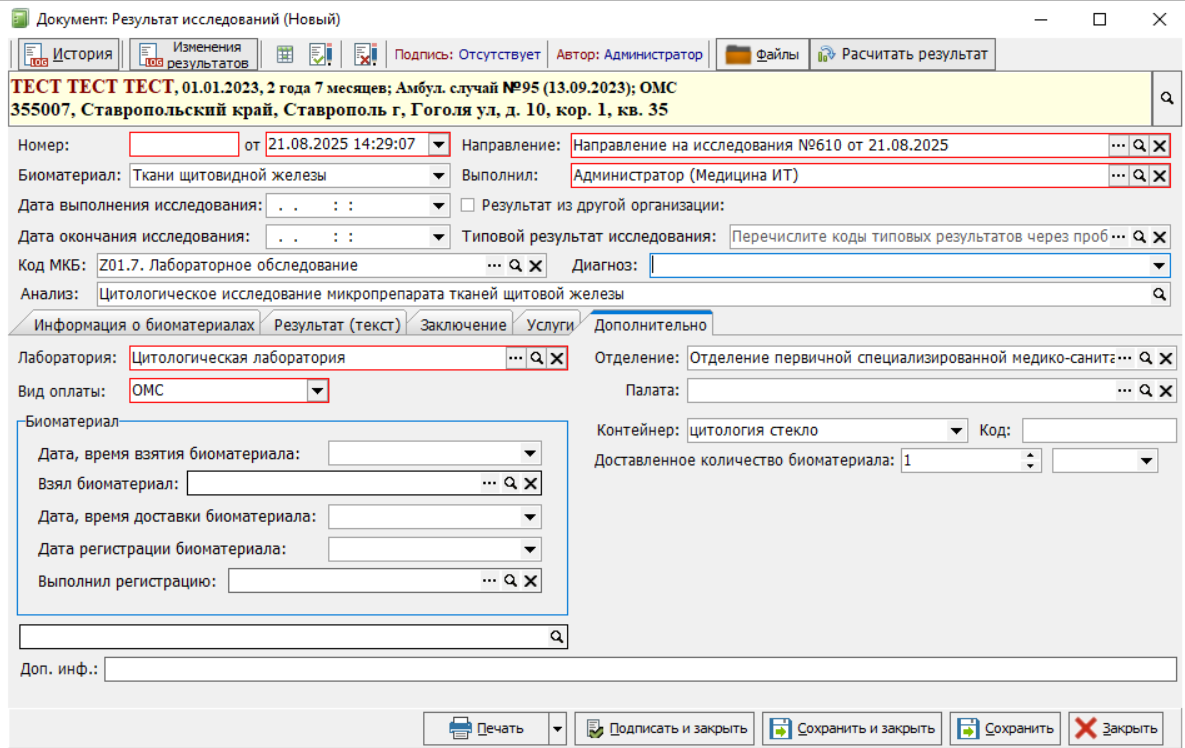Open ellipsis browse for Лаборатория

(x=515, y=358)
